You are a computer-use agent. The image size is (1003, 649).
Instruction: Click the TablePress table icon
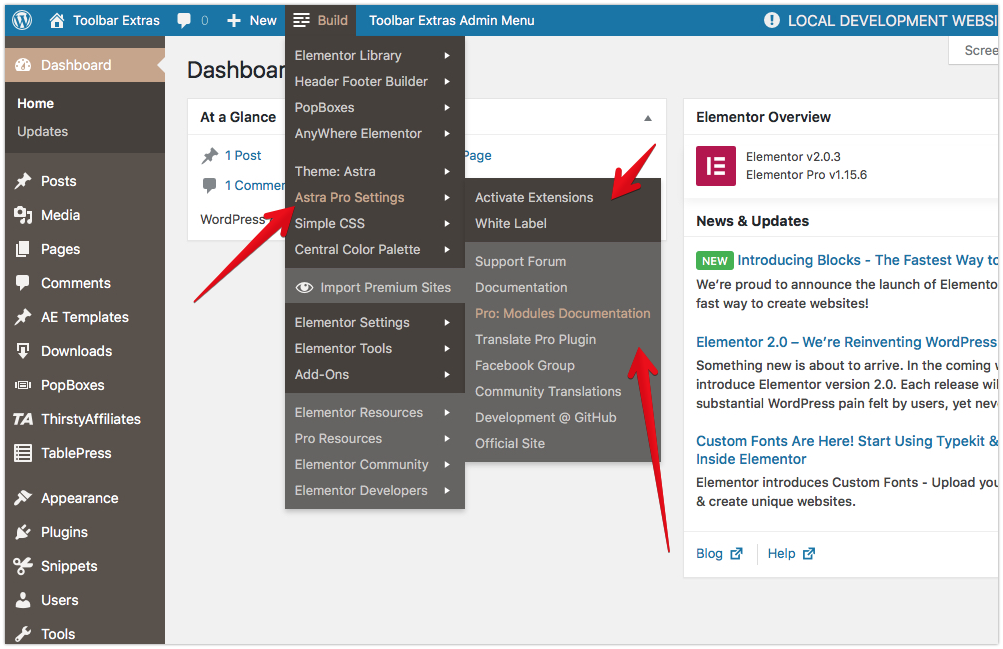[23, 453]
